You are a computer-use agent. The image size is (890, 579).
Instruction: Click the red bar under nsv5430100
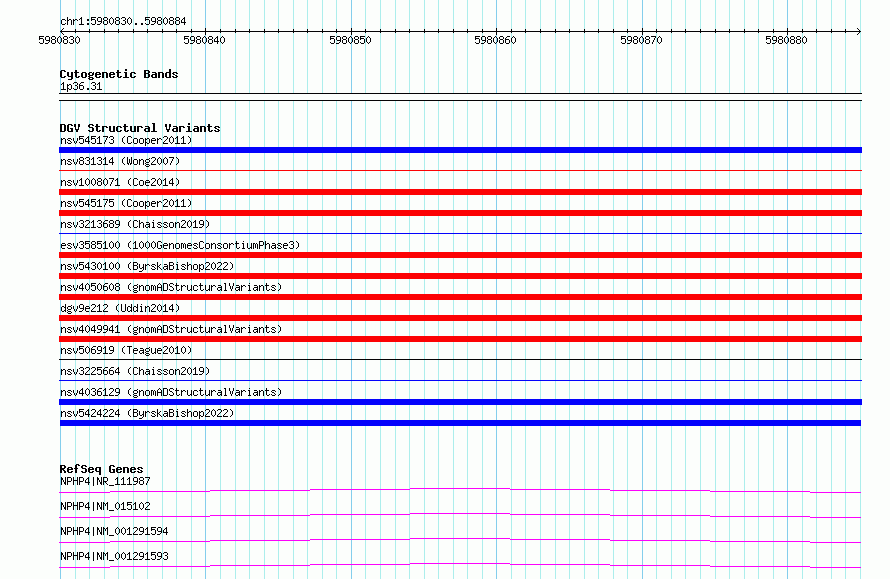pyautogui.click(x=460, y=276)
